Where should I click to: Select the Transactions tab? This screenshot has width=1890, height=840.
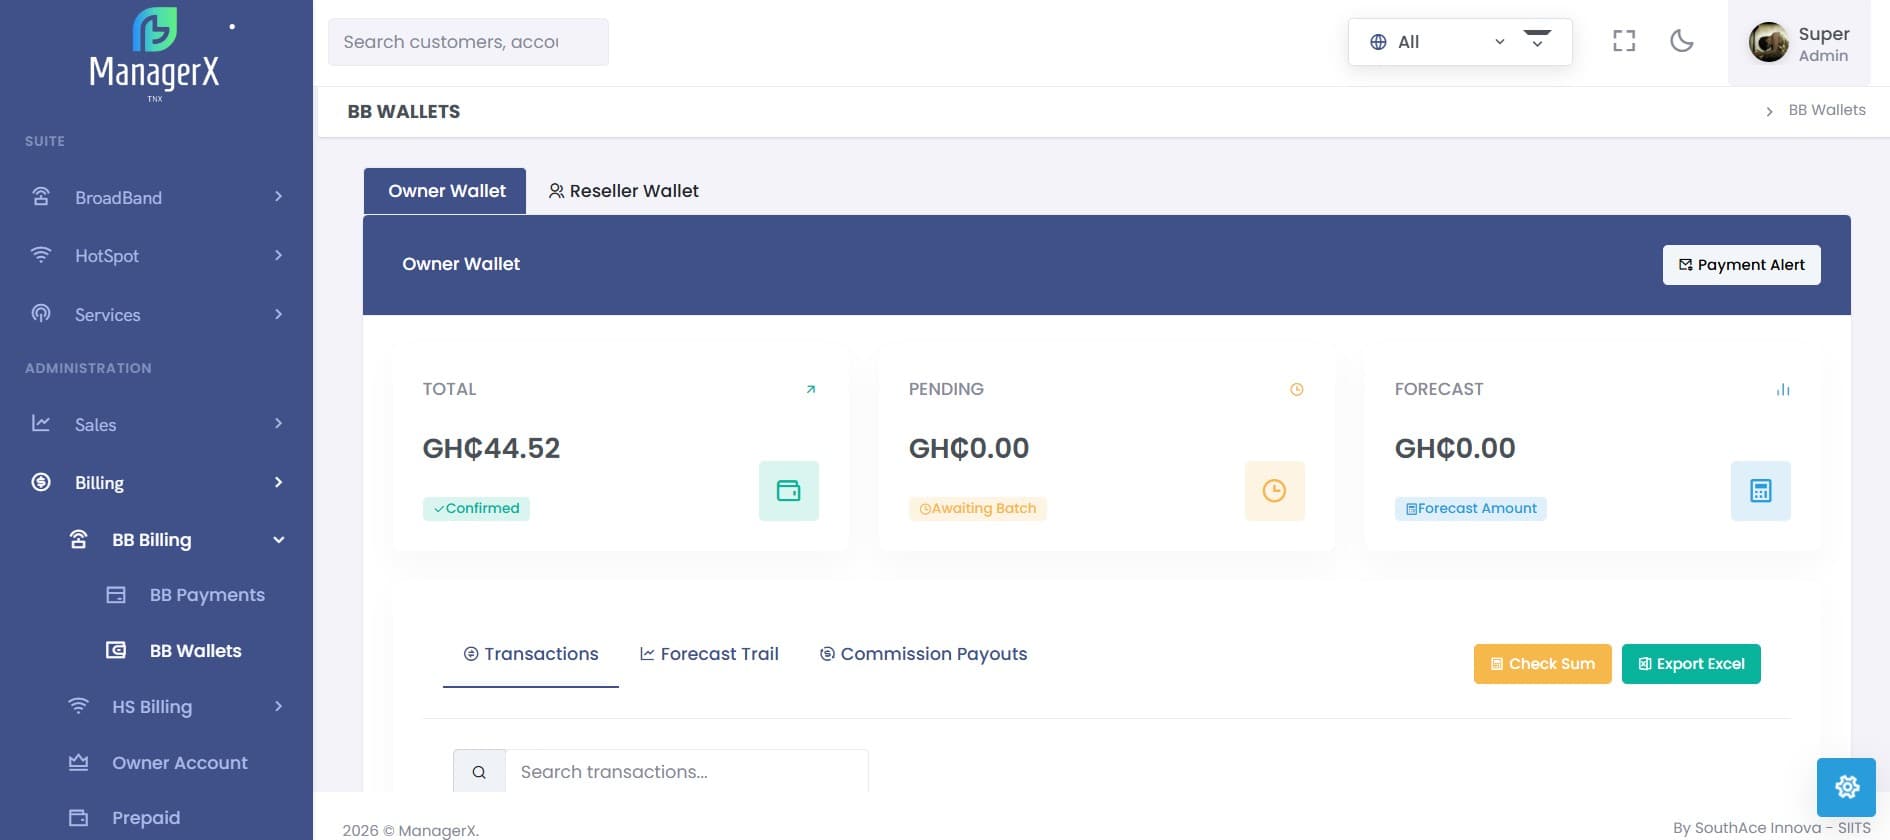point(531,654)
